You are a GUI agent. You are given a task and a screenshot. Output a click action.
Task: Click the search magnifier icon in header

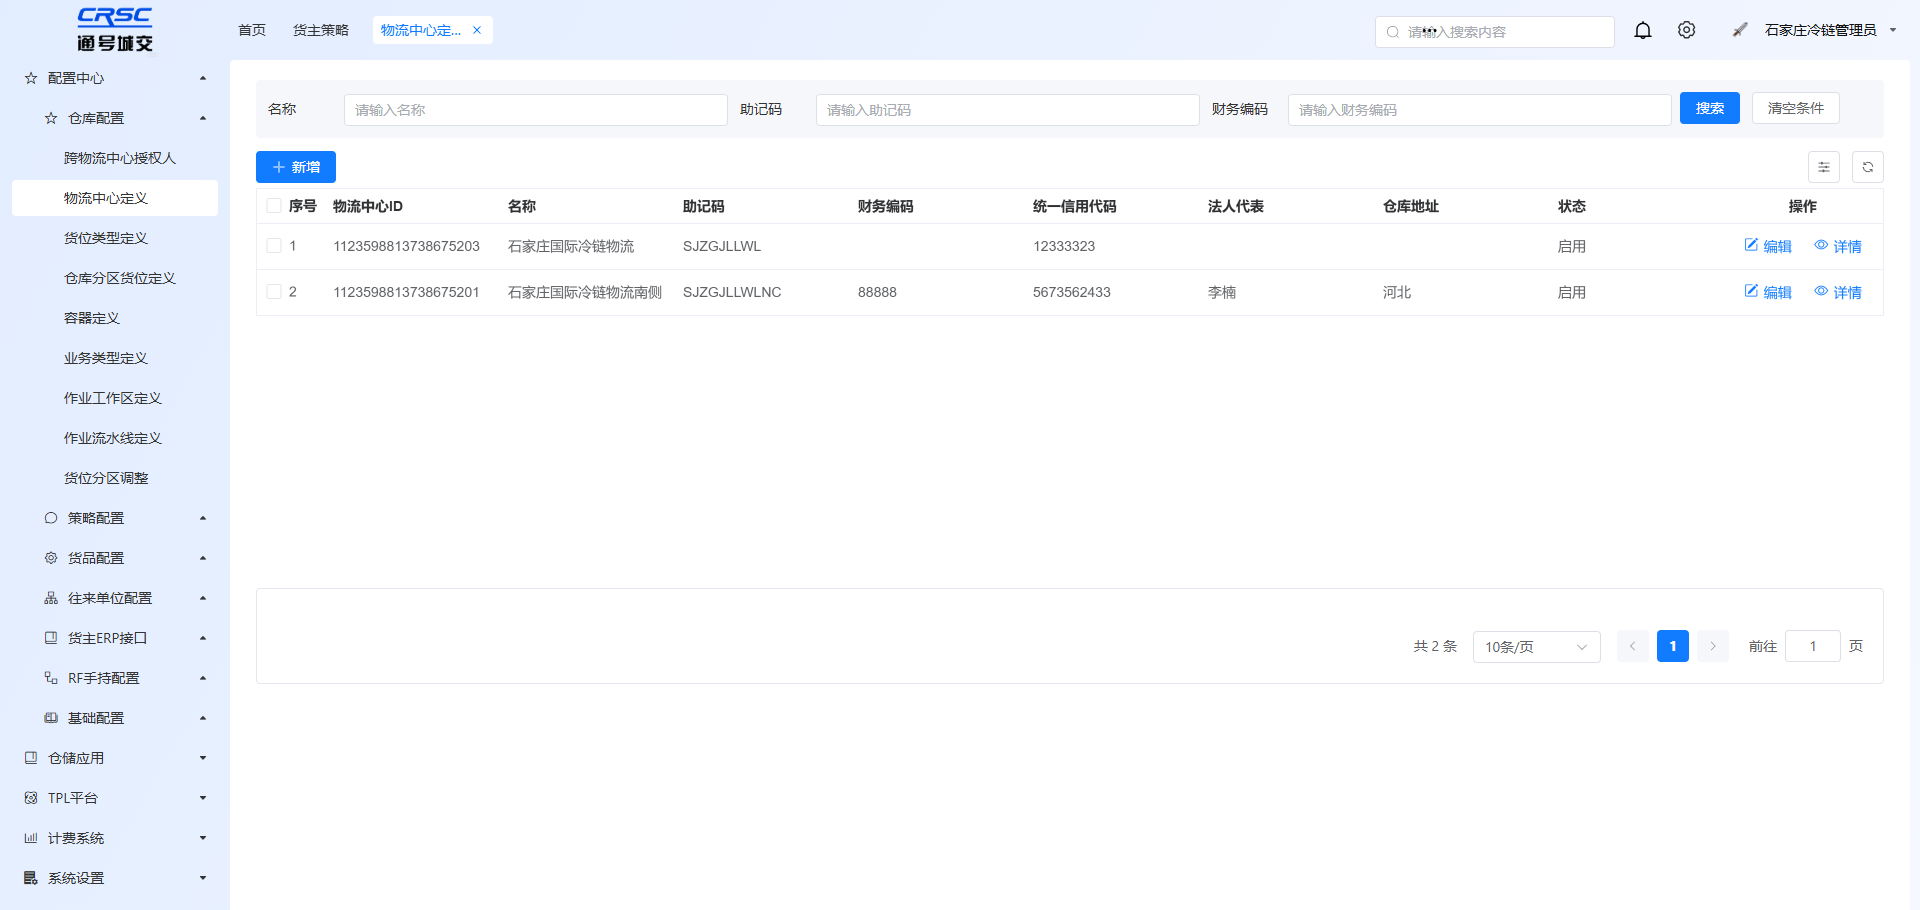point(1393,32)
